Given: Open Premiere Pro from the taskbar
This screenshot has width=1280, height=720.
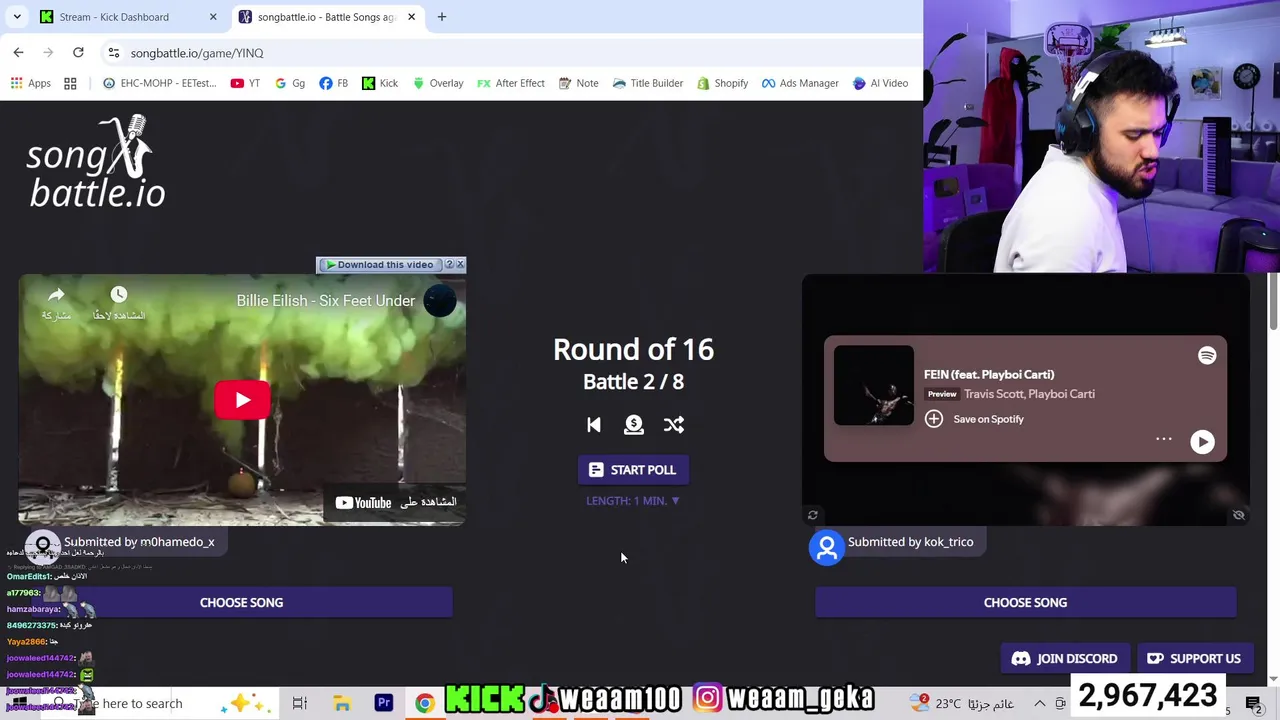Looking at the screenshot, I should click(384, 703).
